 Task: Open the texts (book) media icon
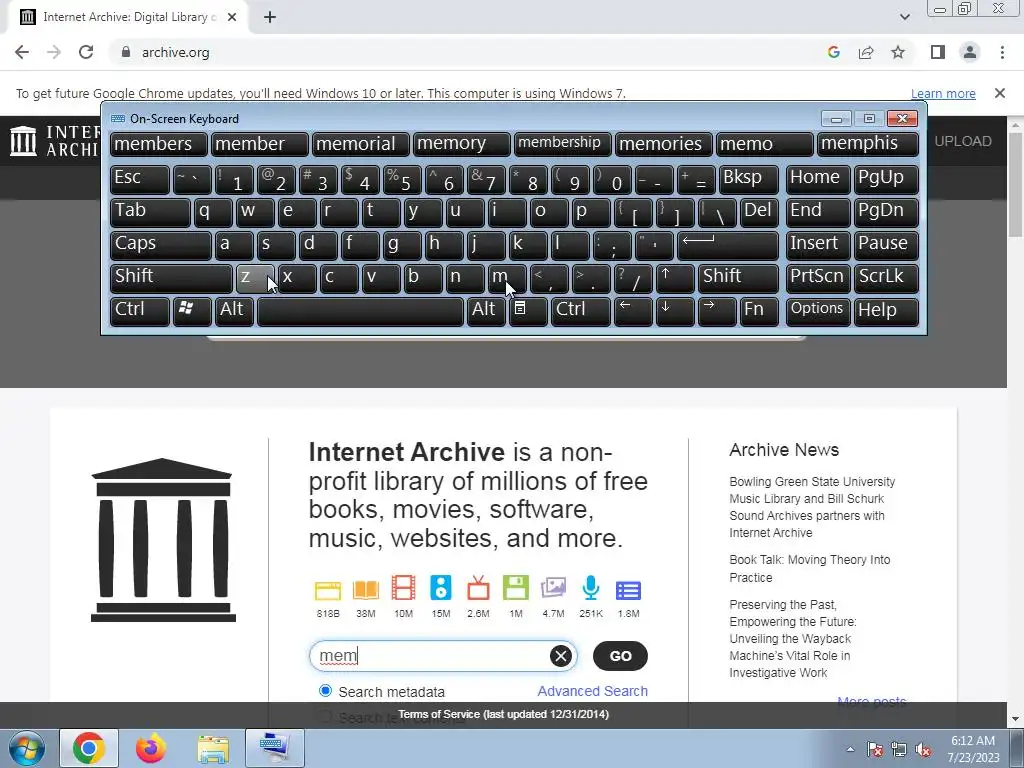[366, 590]
